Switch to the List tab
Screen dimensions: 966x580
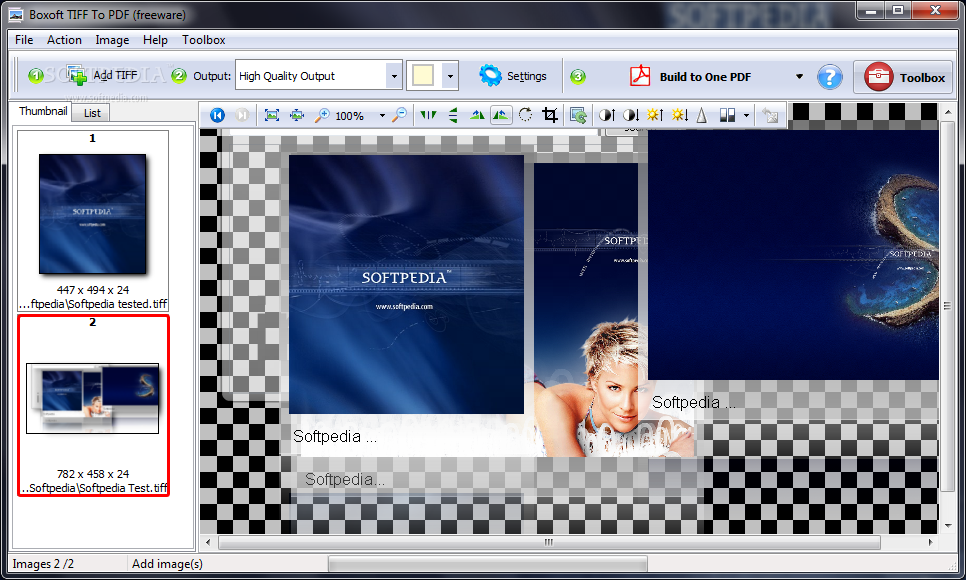pyautogui.click(x=92, y=113)
